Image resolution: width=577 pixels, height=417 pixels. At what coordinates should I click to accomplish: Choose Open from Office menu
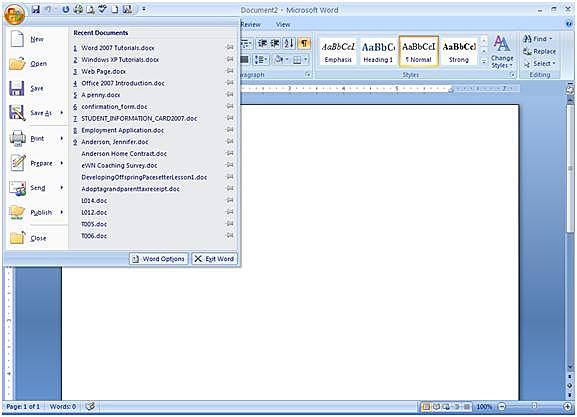pyautogui.click(x=37, y=64)
